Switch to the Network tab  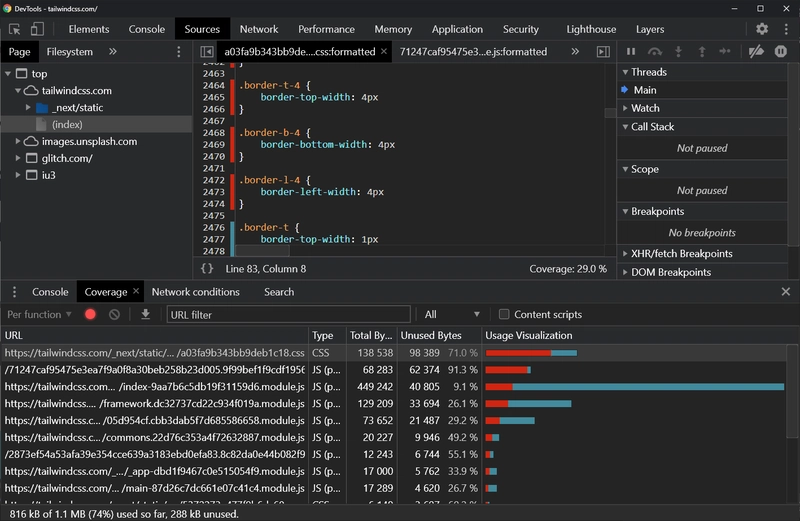click(x=259, y=30)
